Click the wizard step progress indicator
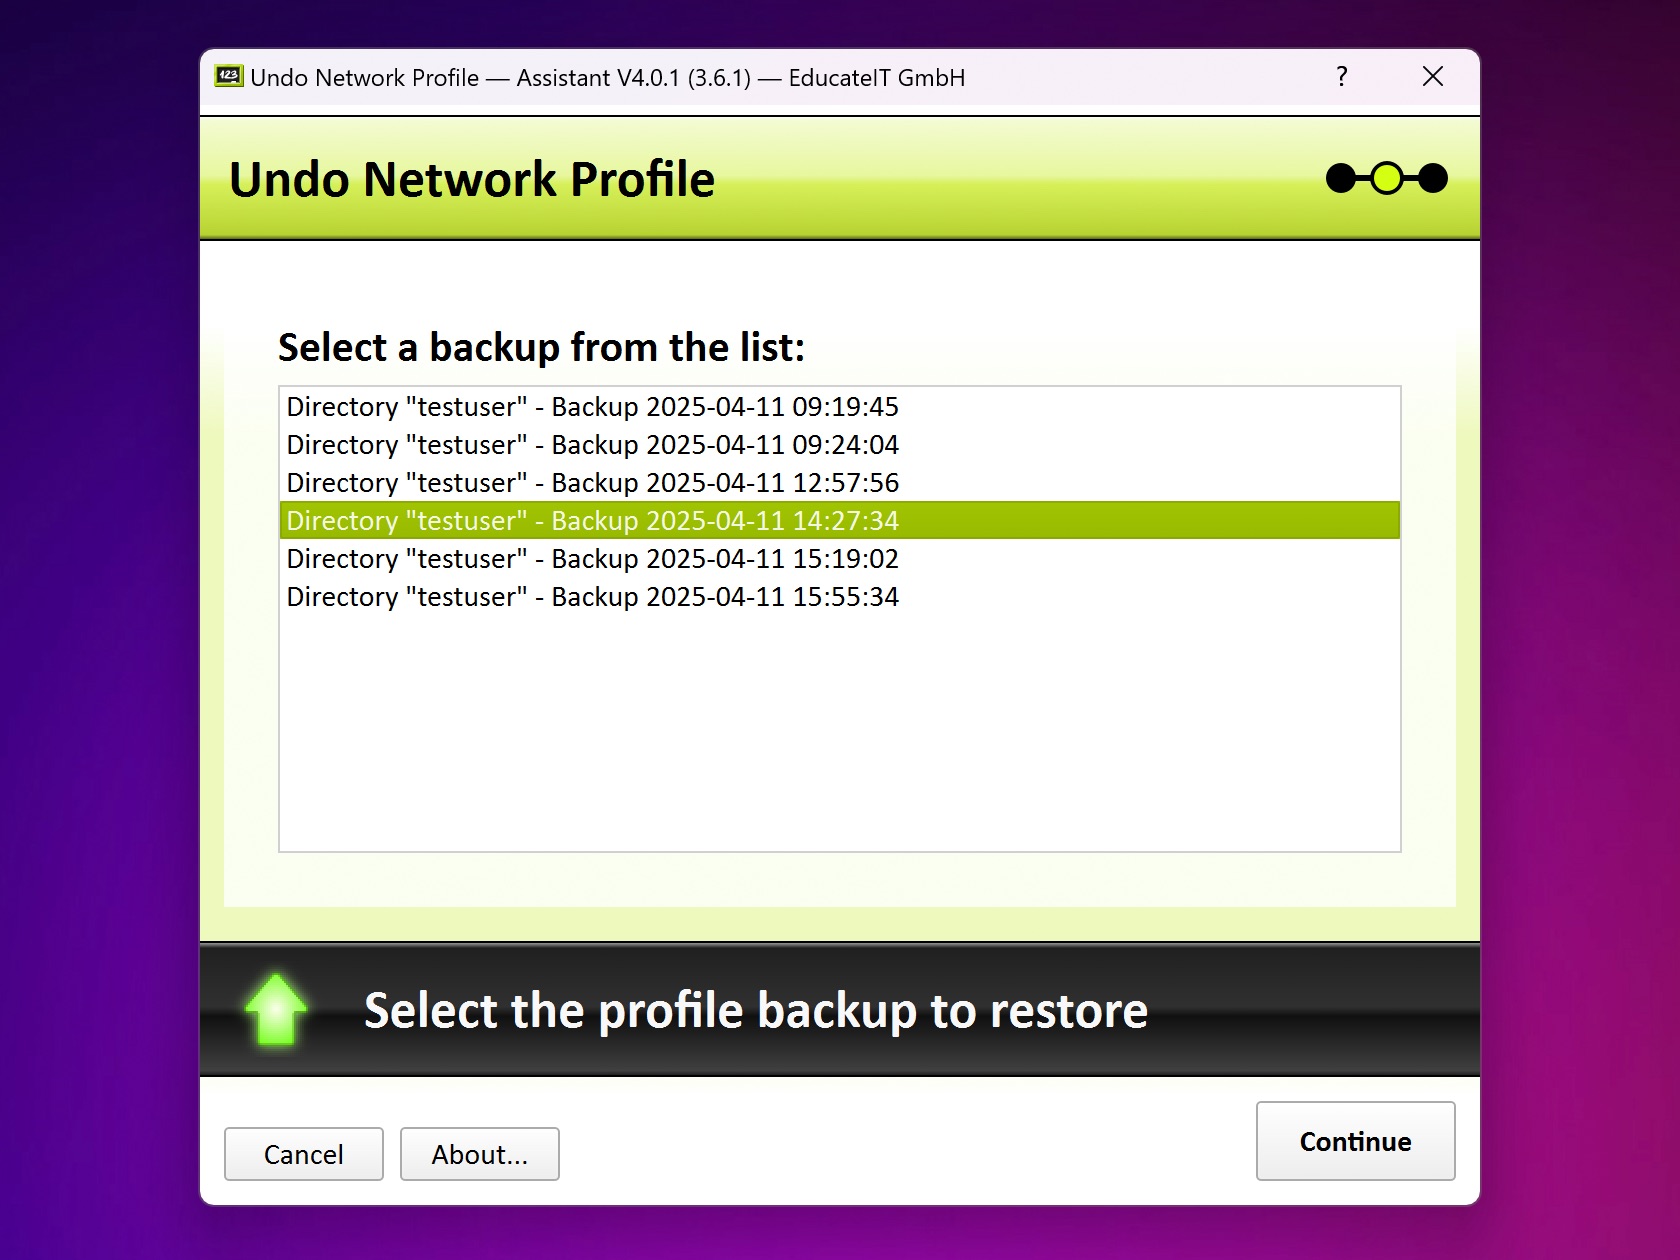Image resolution: width=1680 pixels, height=1260 pixels. pyautogui.click(x=1386, y=179)
